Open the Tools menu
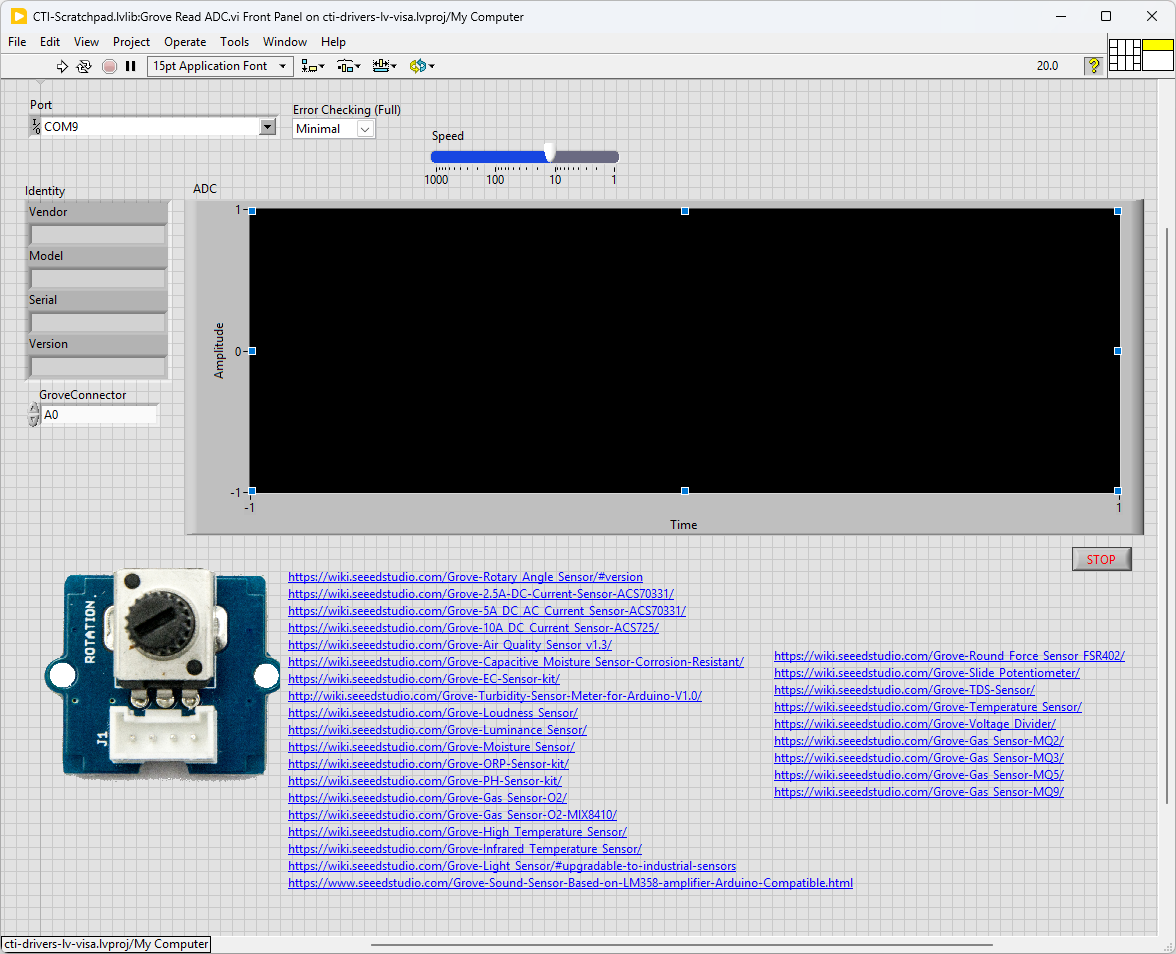The image size is (1176, 954). pyautogui.click(x=234, y=42)
